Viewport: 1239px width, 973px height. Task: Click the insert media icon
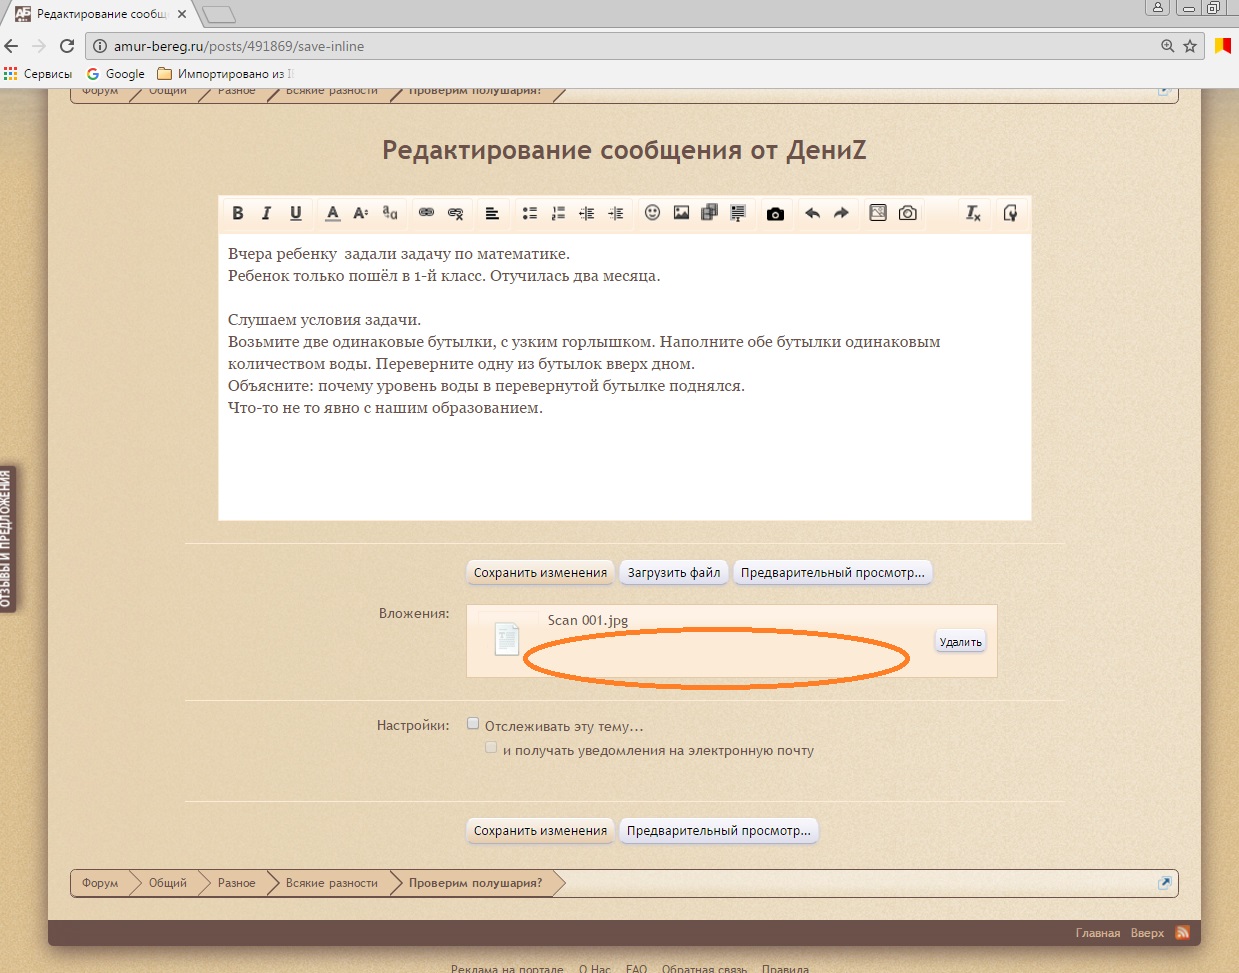709,213
